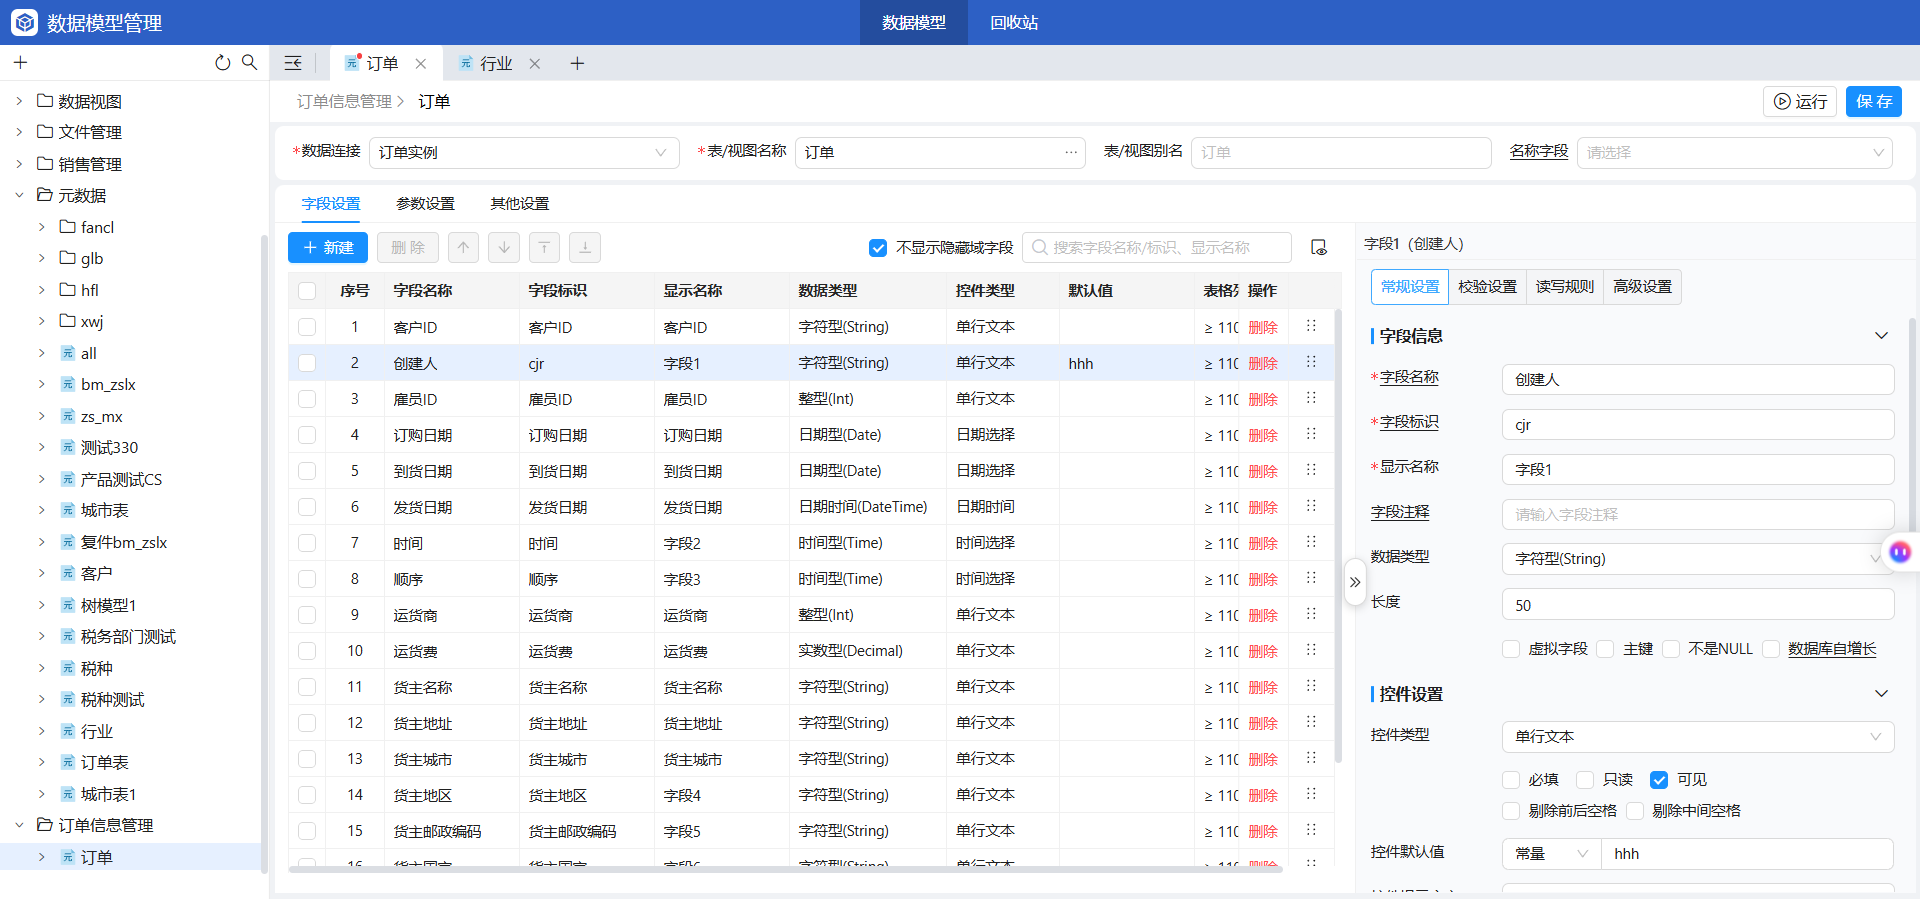Open the 控件类型 dropdown
Viewport: 1920px width, 899px height.
[x=1698, y=737]
